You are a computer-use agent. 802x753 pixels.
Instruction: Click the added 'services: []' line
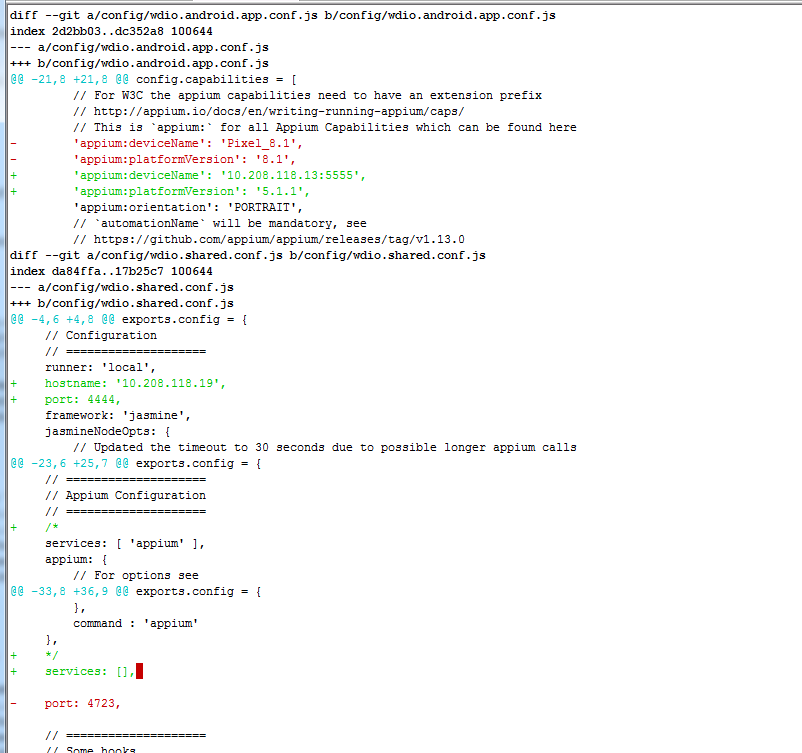point(85,671)
